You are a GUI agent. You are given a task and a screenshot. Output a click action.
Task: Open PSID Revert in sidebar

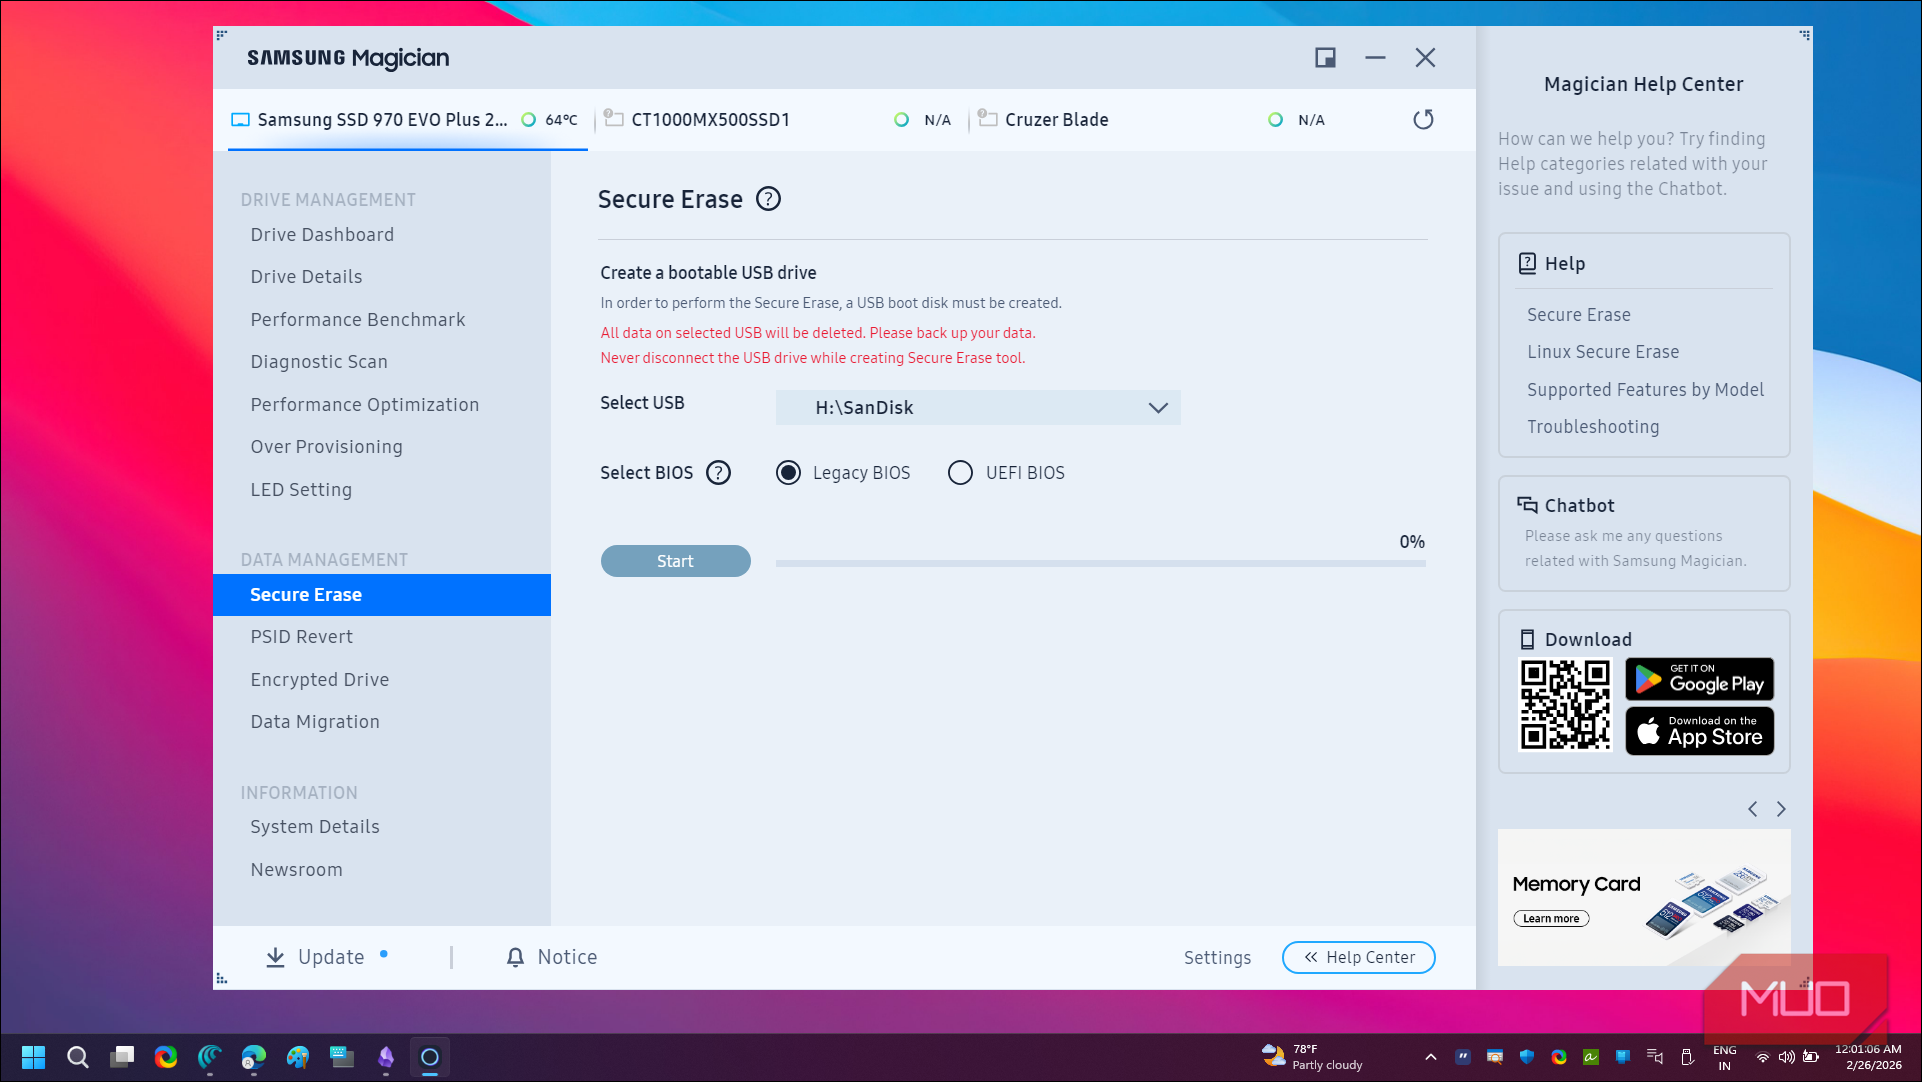[302, 637]
